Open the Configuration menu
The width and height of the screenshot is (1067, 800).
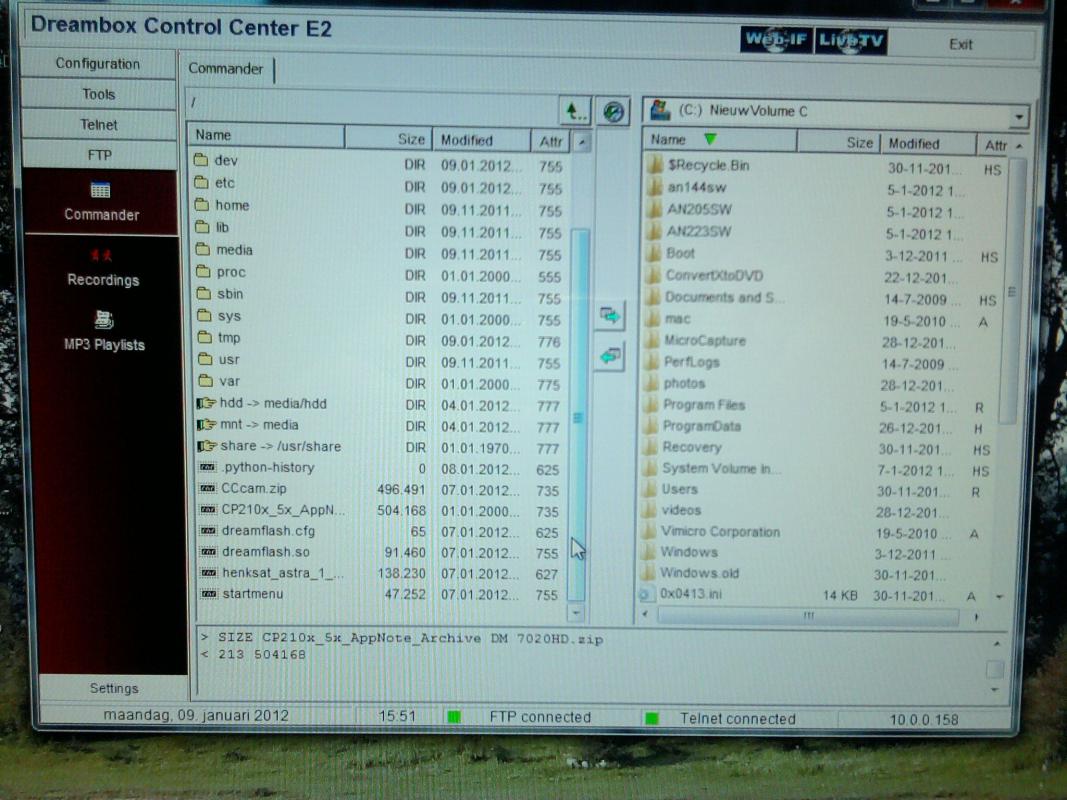pos(98,63)
